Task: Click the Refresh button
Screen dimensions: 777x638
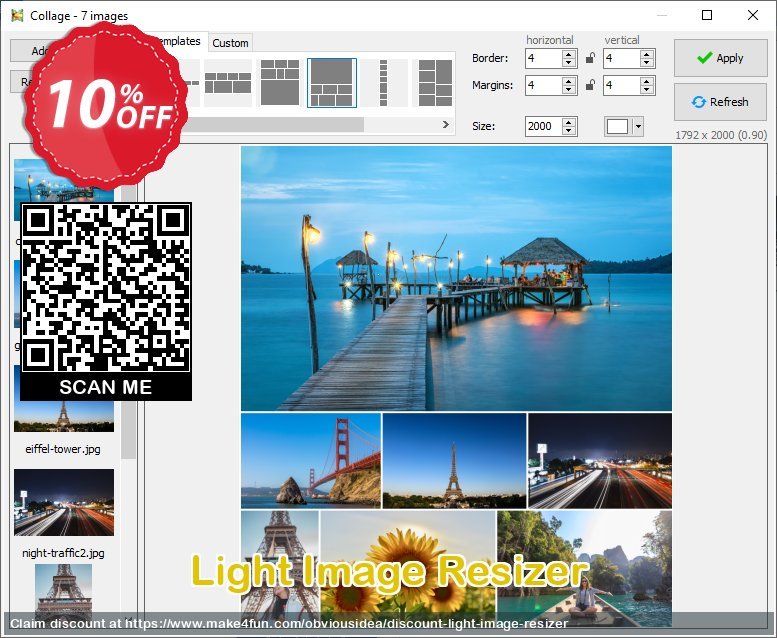Action: coord(721,102)
